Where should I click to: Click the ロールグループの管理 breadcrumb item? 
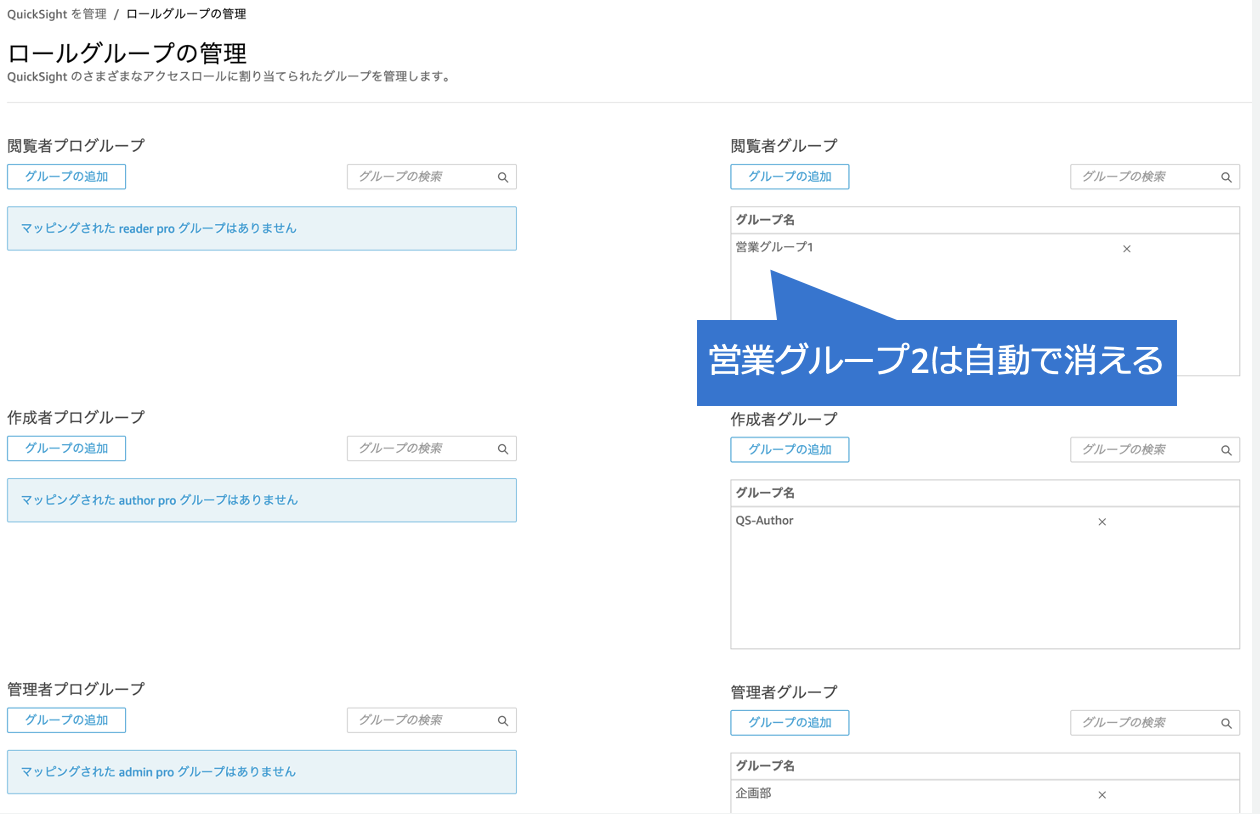pyautogui.click(x=186, y=14)
